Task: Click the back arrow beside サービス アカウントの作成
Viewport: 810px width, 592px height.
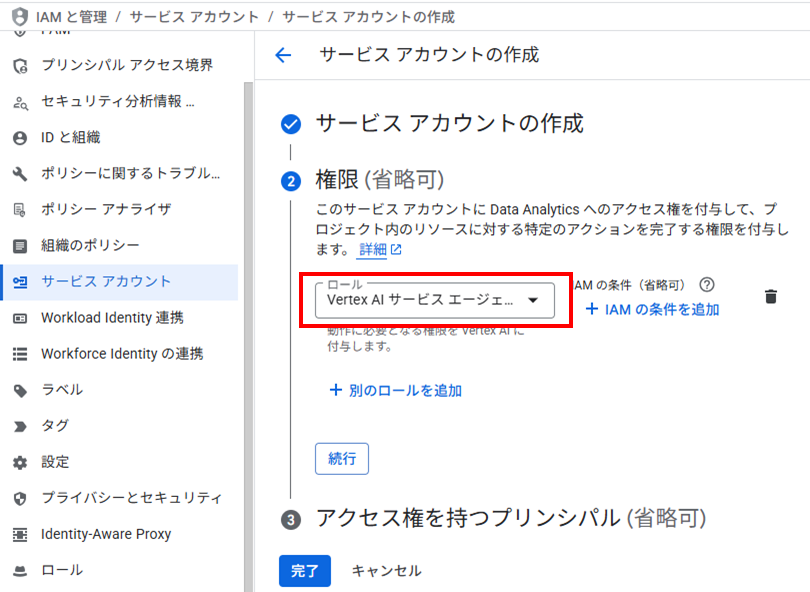Action: [283, 55]
